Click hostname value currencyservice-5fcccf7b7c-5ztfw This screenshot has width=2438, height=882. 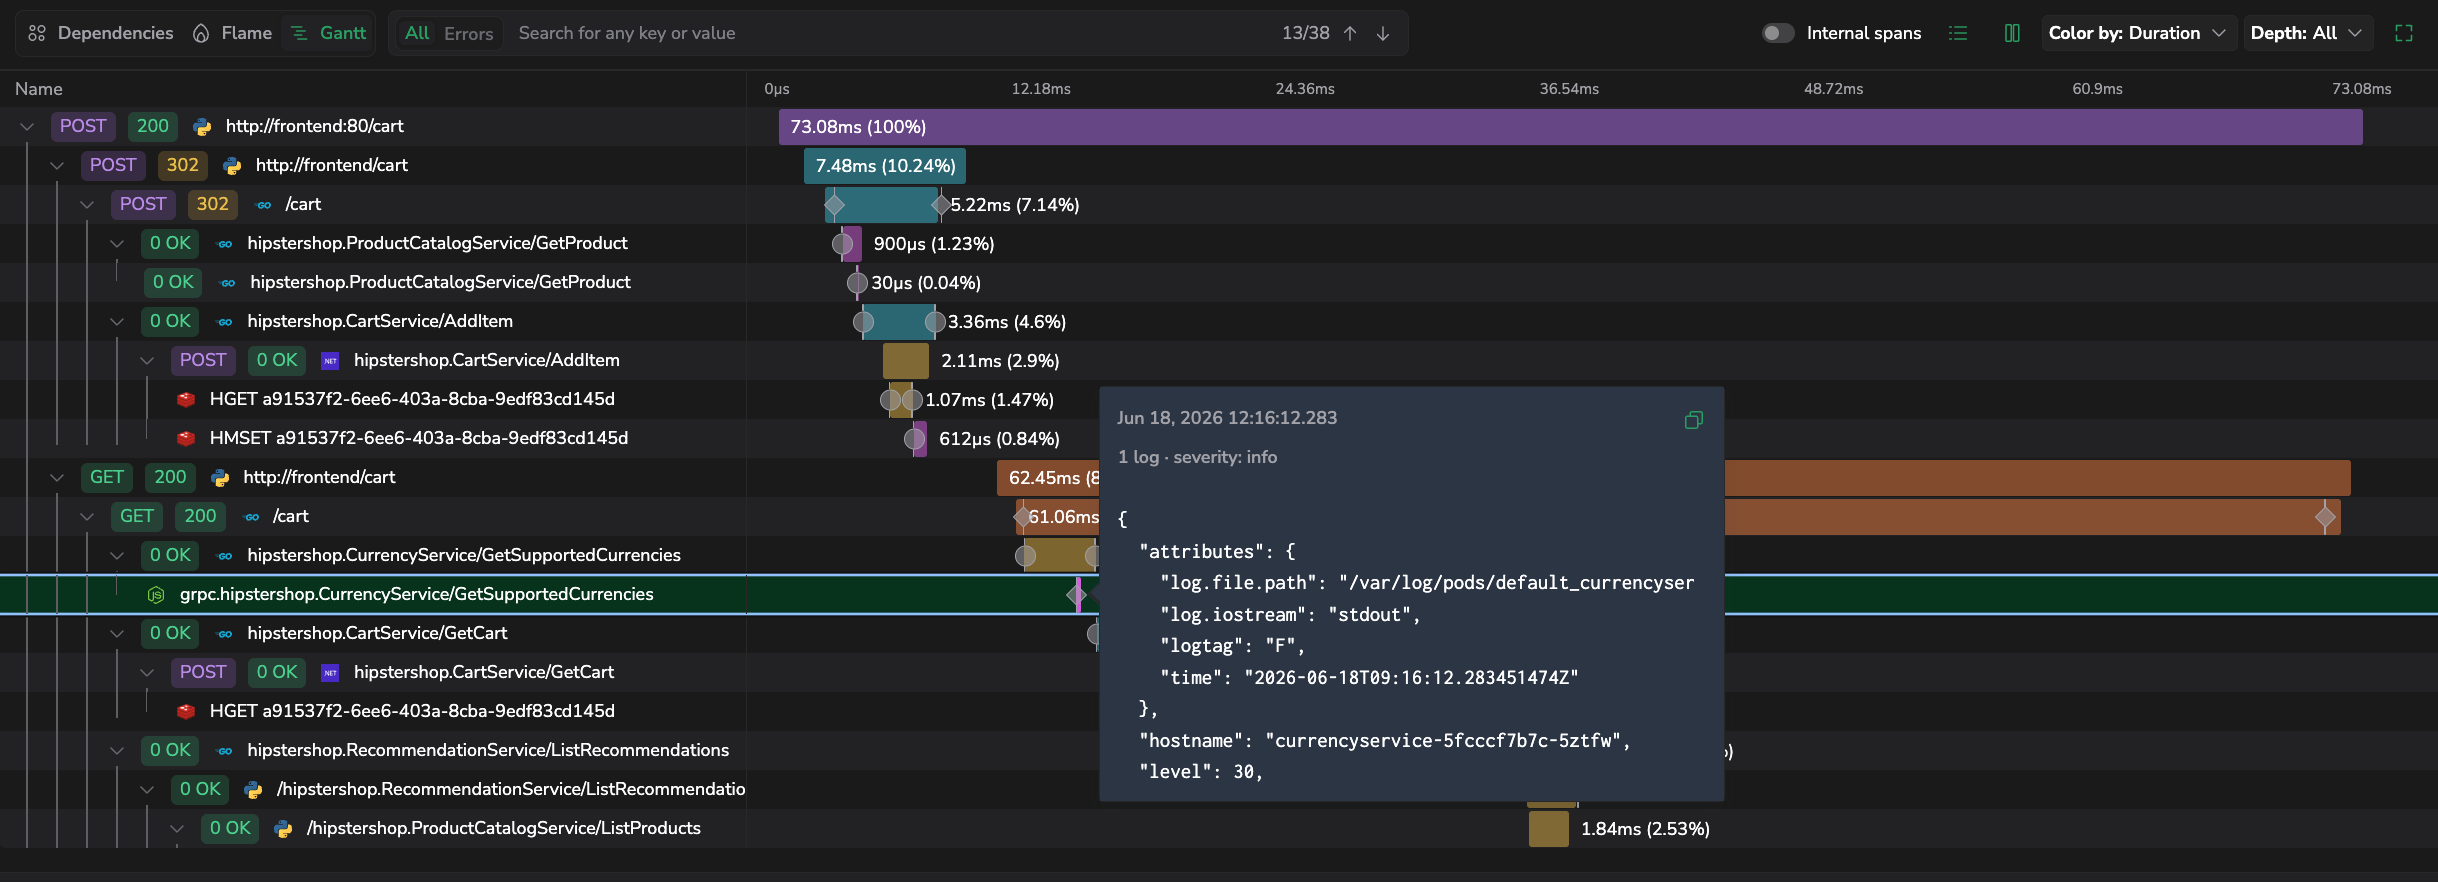(x=1442, y=741)
